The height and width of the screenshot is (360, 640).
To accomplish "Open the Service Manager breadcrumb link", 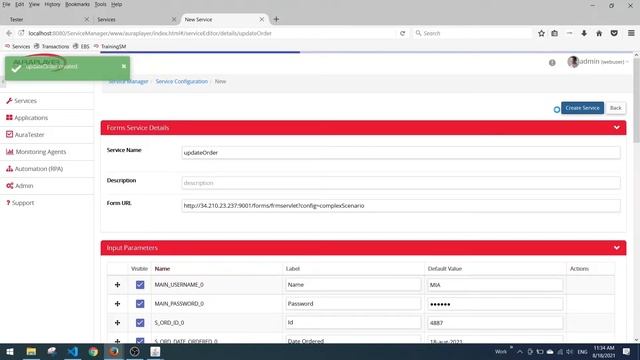I will [x=128, y=81].
